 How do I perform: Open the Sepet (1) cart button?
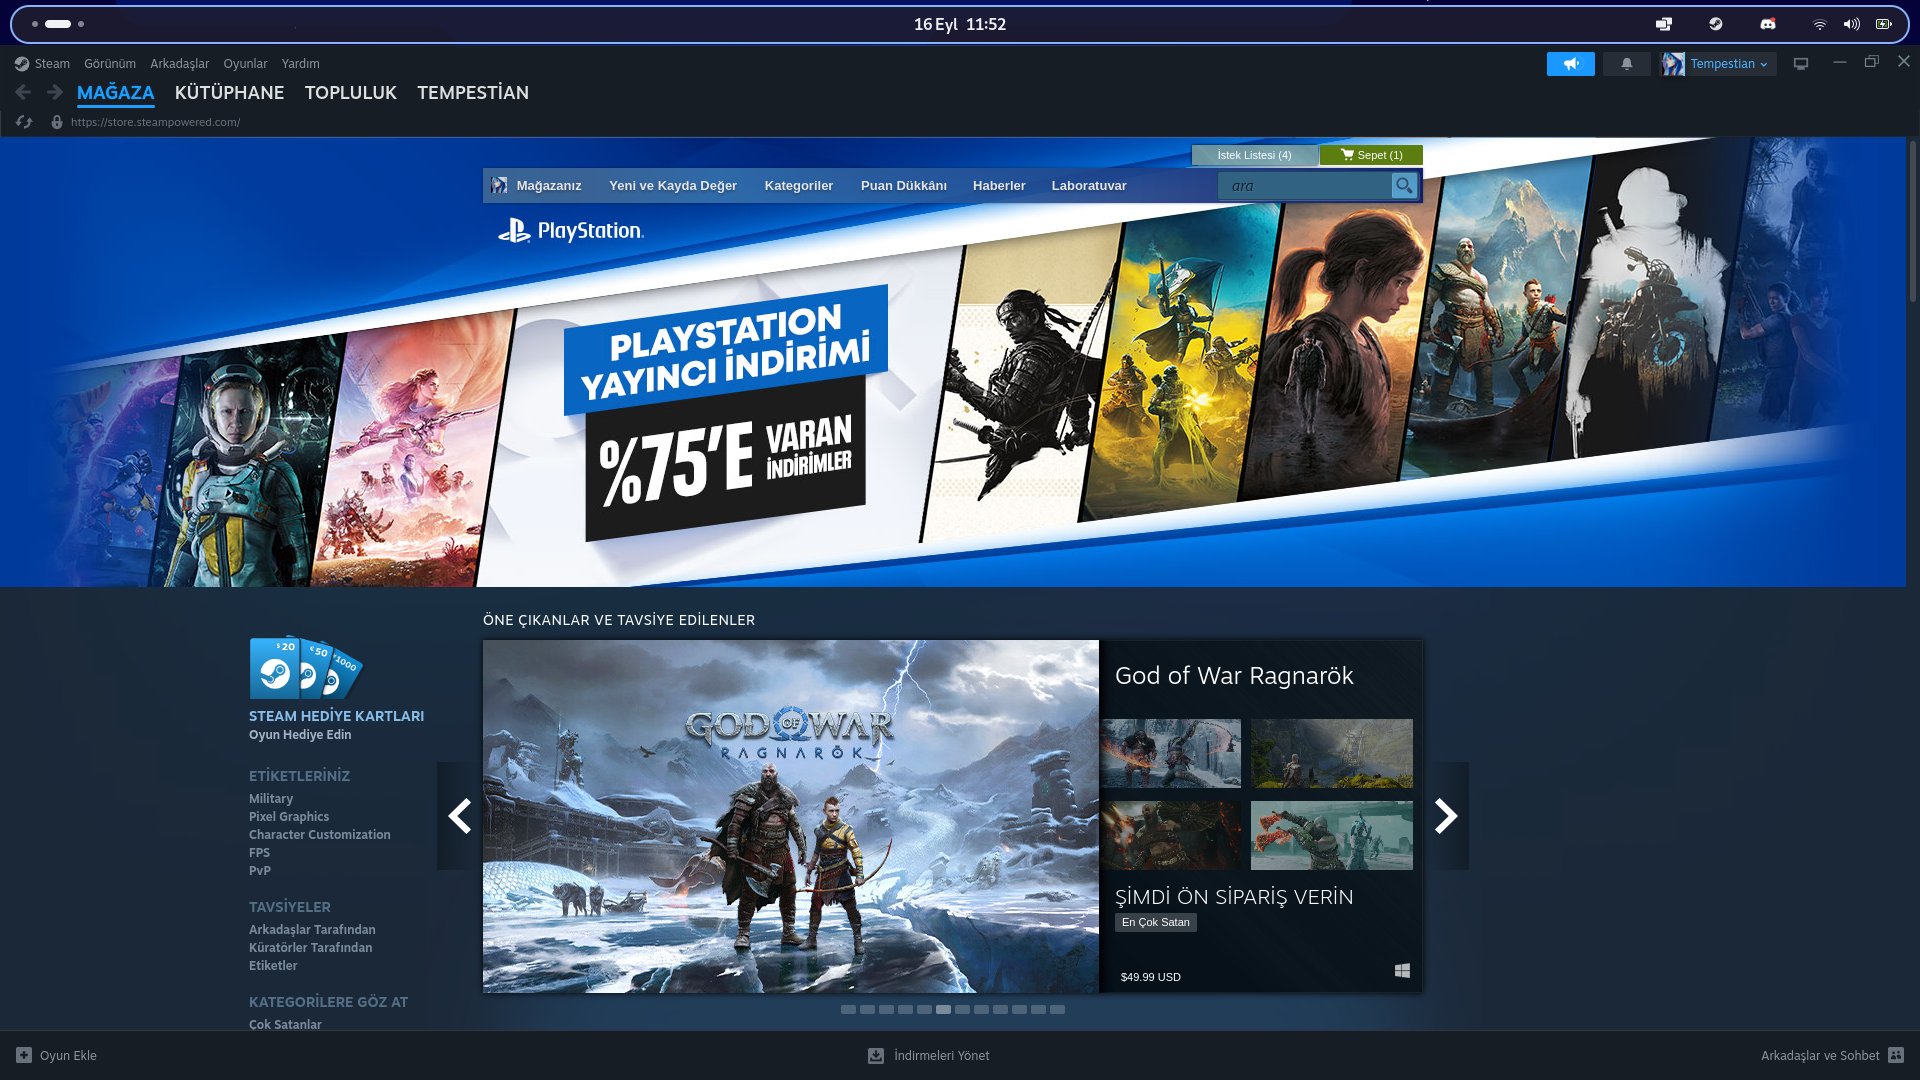click(1371, 155)
